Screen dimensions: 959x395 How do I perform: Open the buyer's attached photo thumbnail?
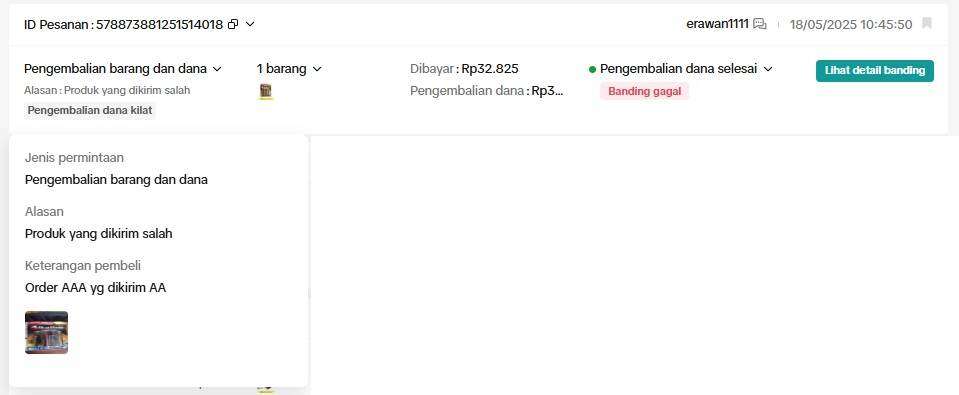coord(46,333)
